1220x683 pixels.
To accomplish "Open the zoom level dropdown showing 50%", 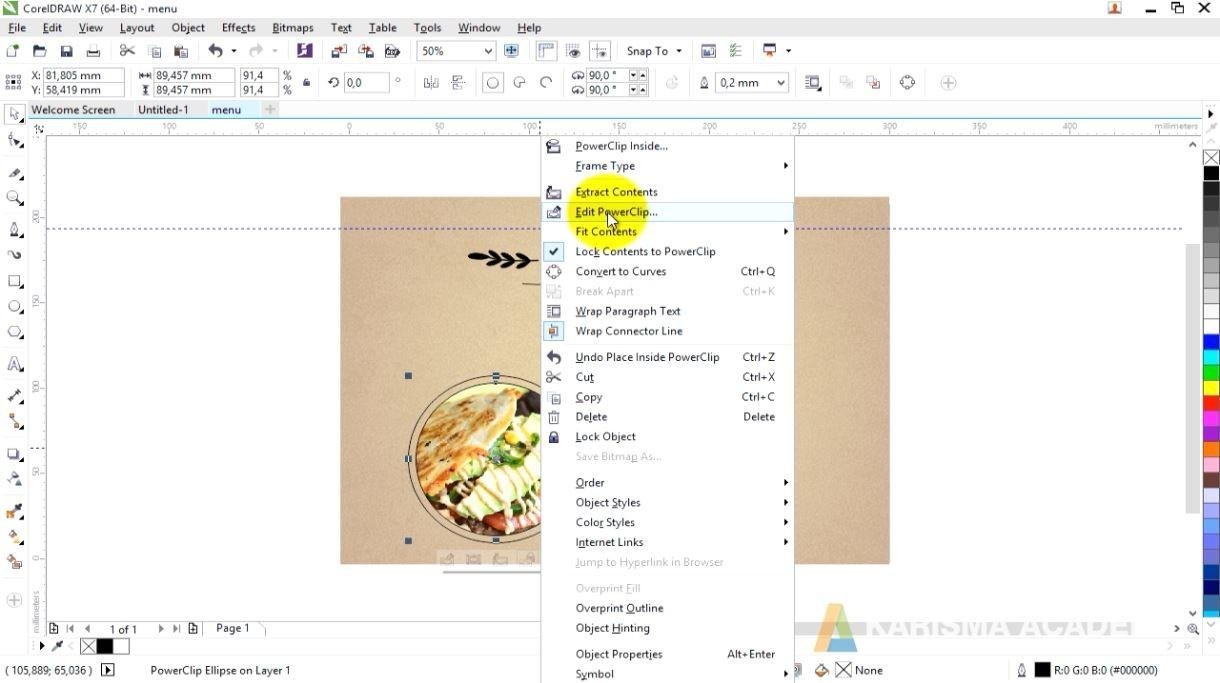I will [x=489, y=50].
